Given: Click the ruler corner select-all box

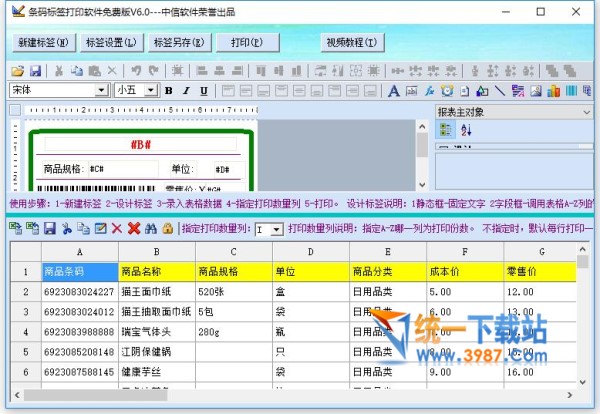Looking at the screenshot, I should pyautogui.click(x=15, y=110).
